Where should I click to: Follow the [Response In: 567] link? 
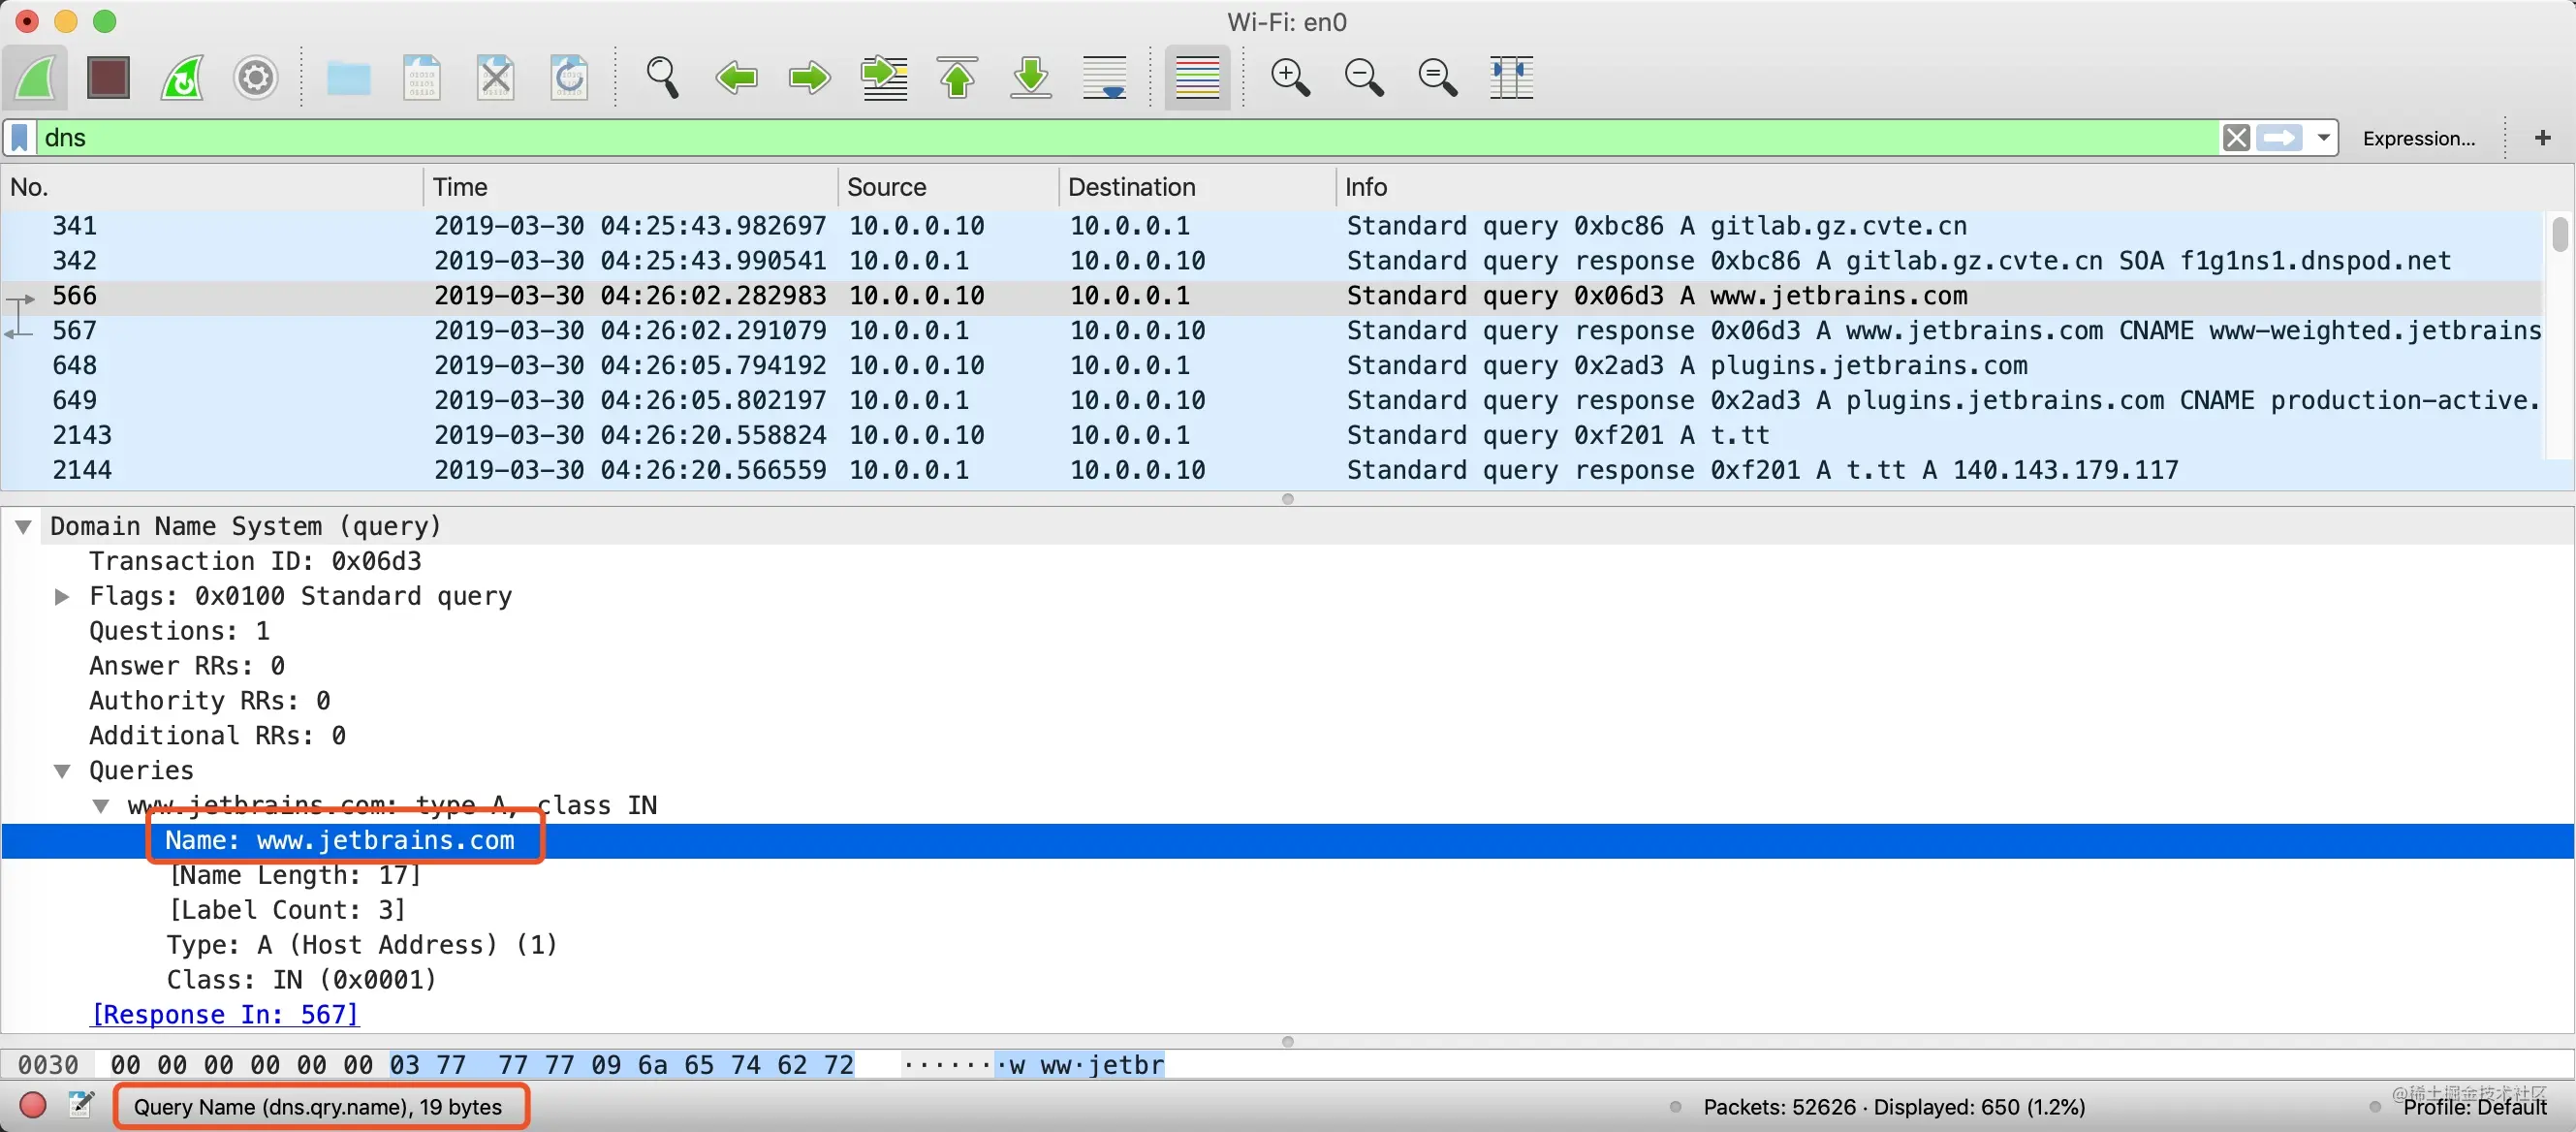coord(224,1016)
